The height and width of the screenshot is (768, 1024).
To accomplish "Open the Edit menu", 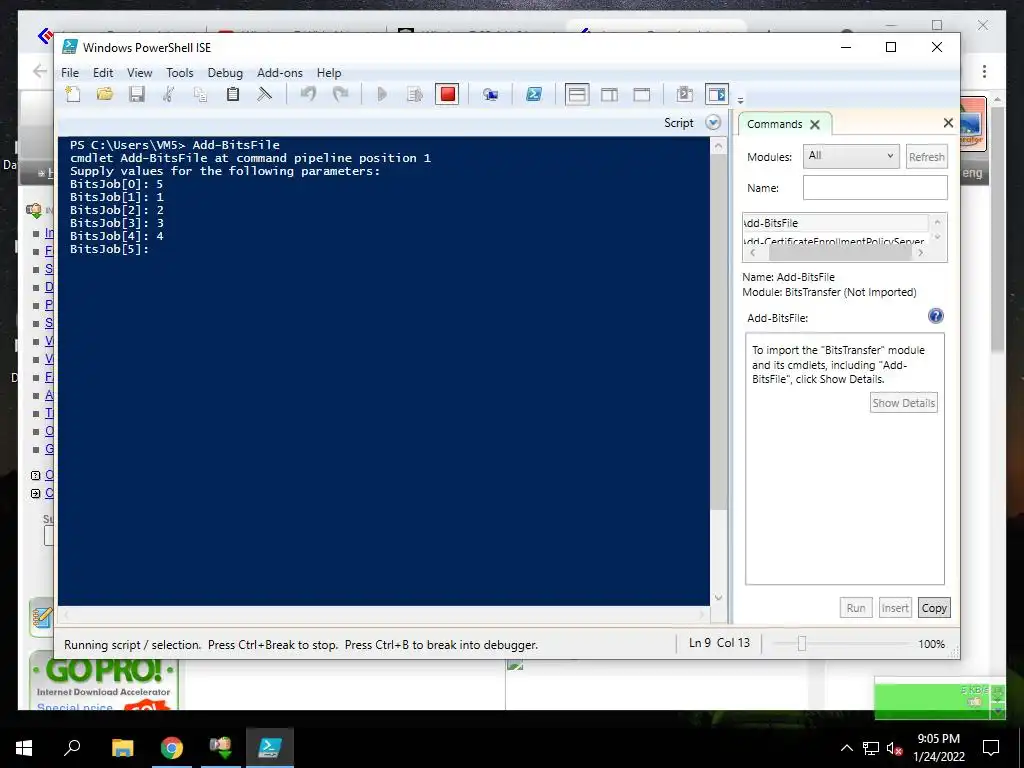I will [x=103, y=73].
